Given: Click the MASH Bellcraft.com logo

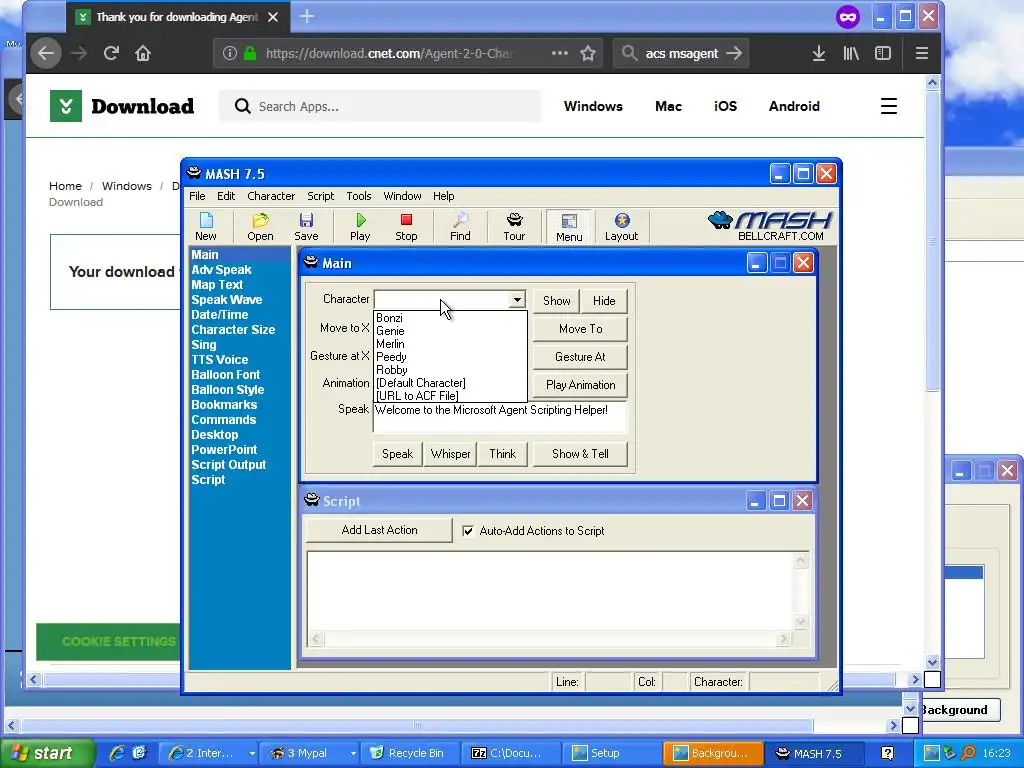Looking at the screenshot, I should pyautogui.click(x=770, y=226).
